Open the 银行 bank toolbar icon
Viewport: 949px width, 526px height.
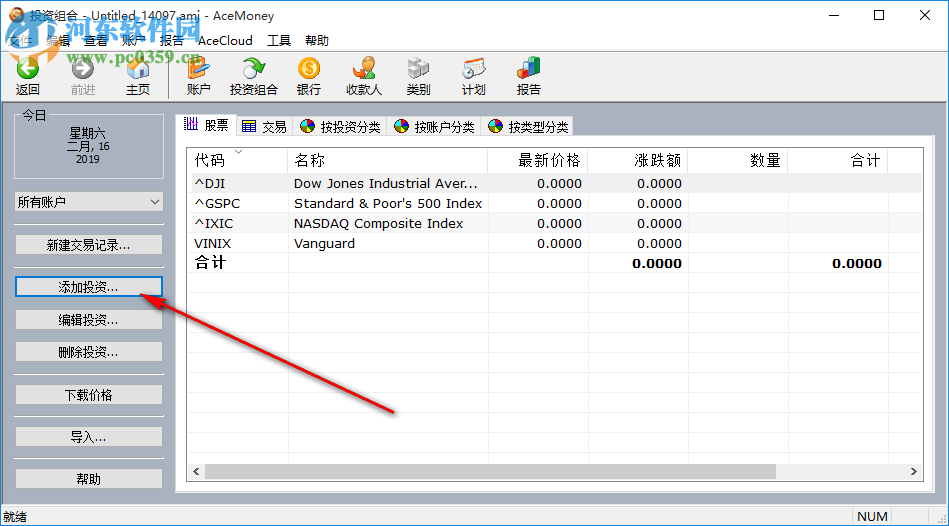coord(309,76)
